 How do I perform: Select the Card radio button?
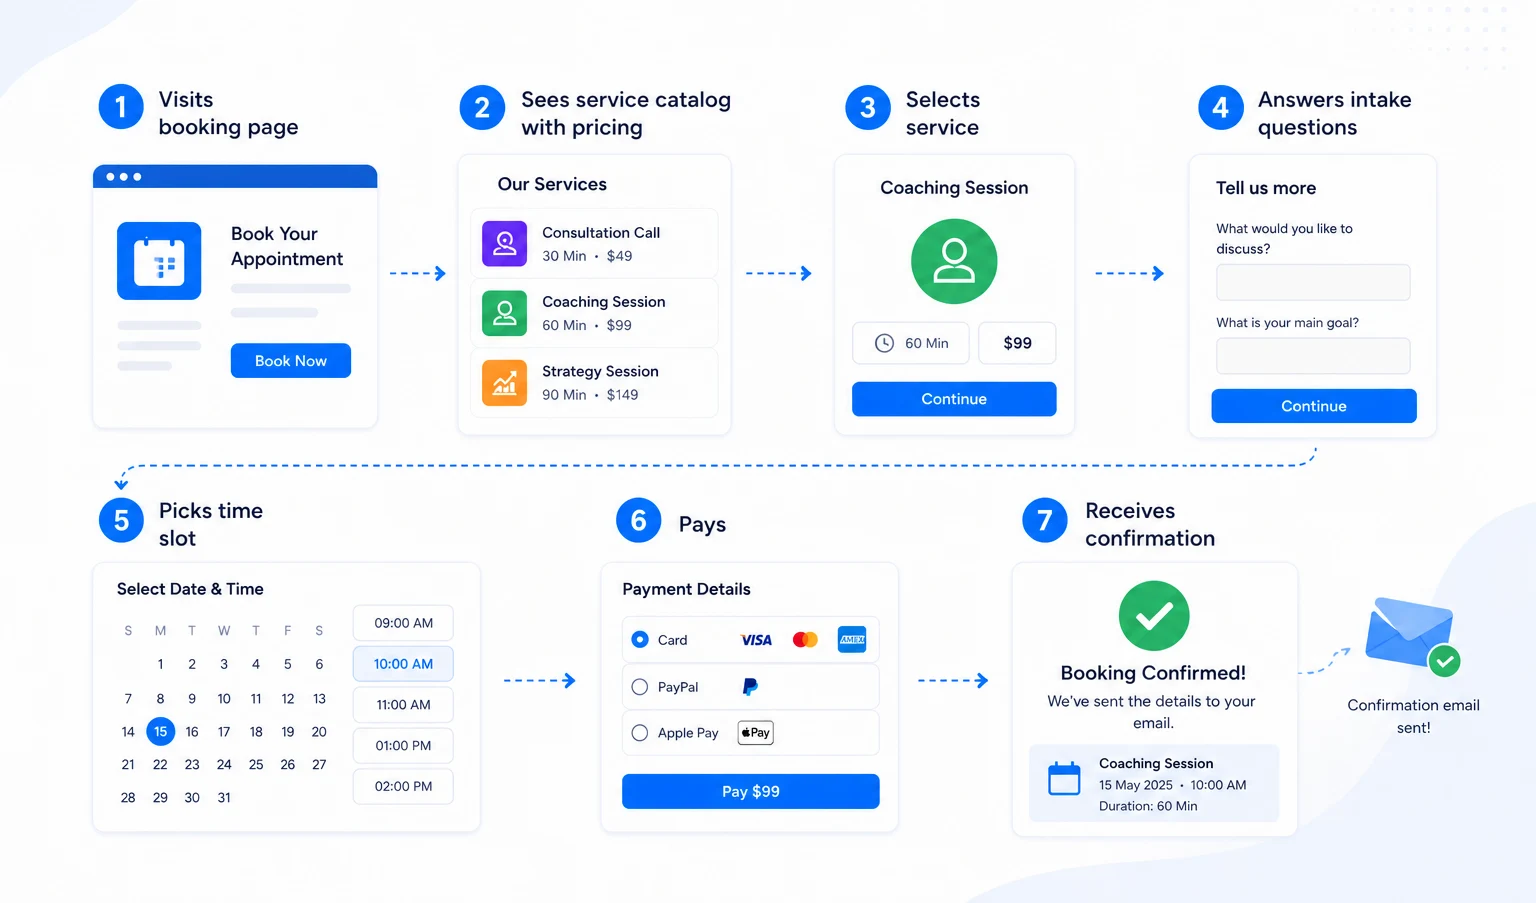tap(640, 640)
